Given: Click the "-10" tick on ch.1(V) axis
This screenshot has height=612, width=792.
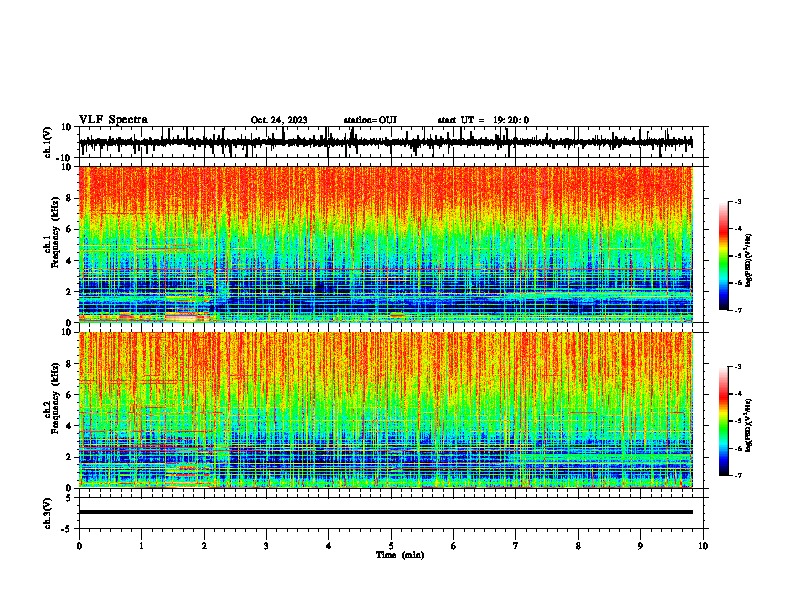Looking at the screenshot, I should coord(64,158).
